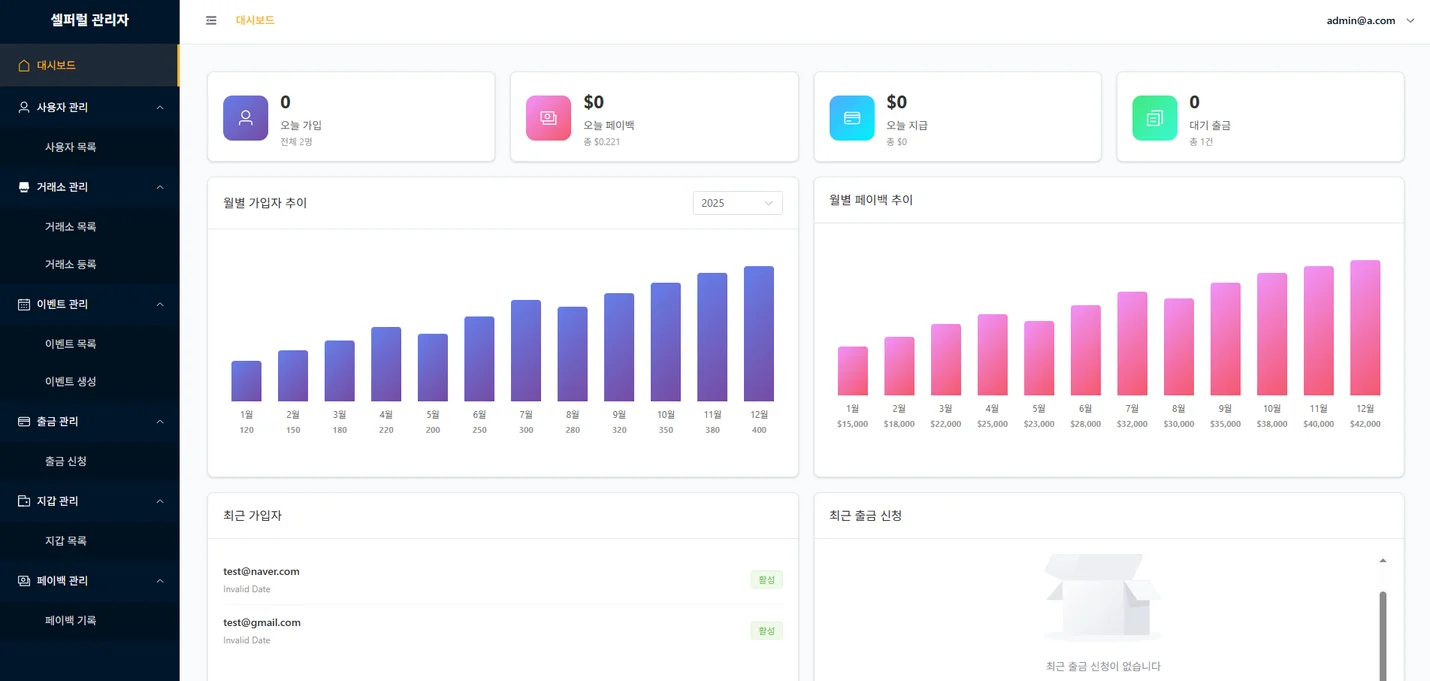Click the home icon beside 대시보드
This screenshot has width=1430, height=681.
[24, 66]
